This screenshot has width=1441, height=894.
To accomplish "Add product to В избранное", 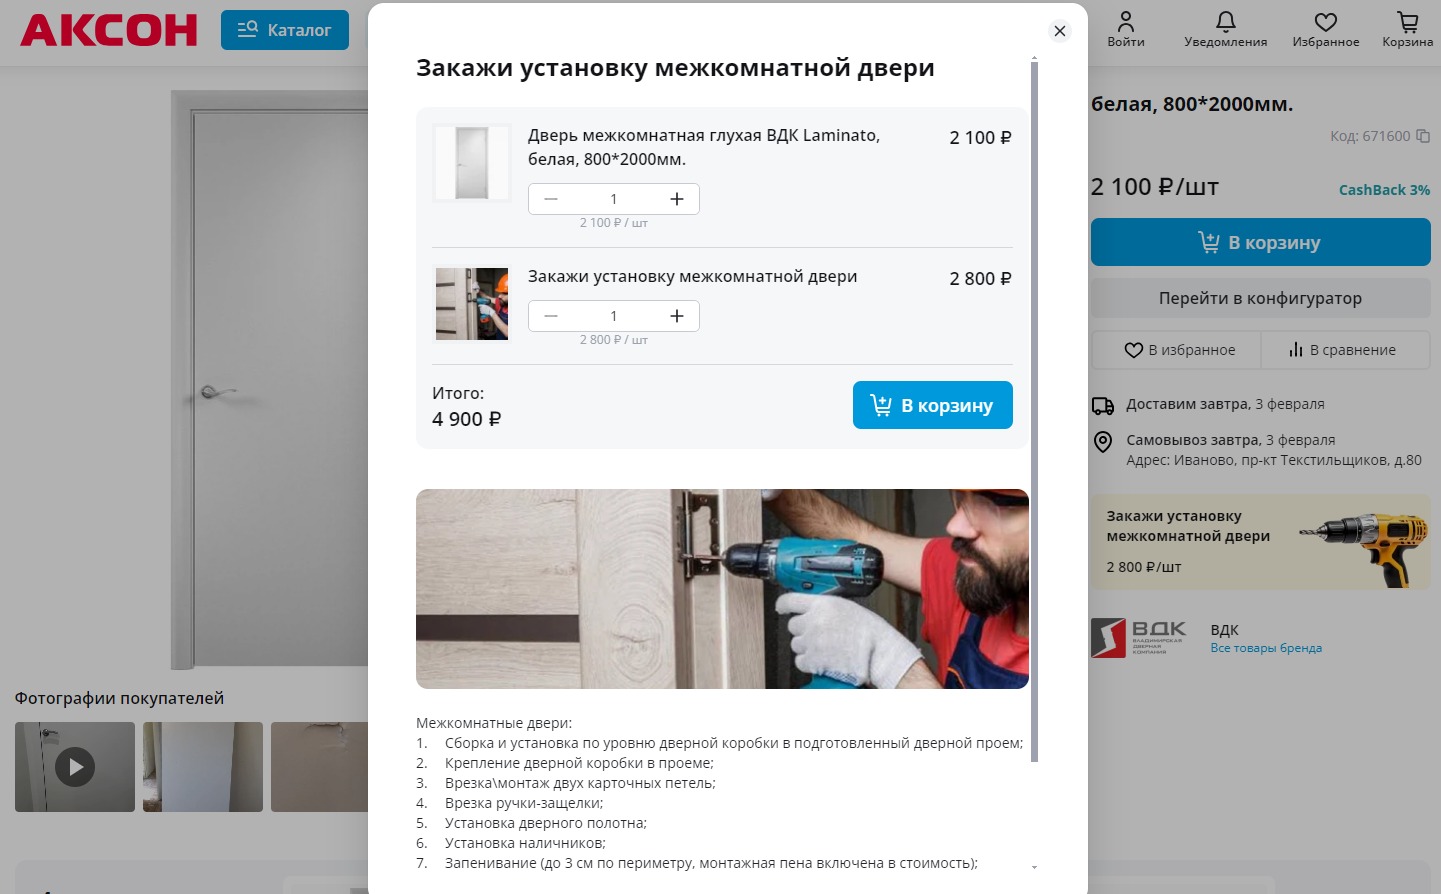I will [1179, 350].
